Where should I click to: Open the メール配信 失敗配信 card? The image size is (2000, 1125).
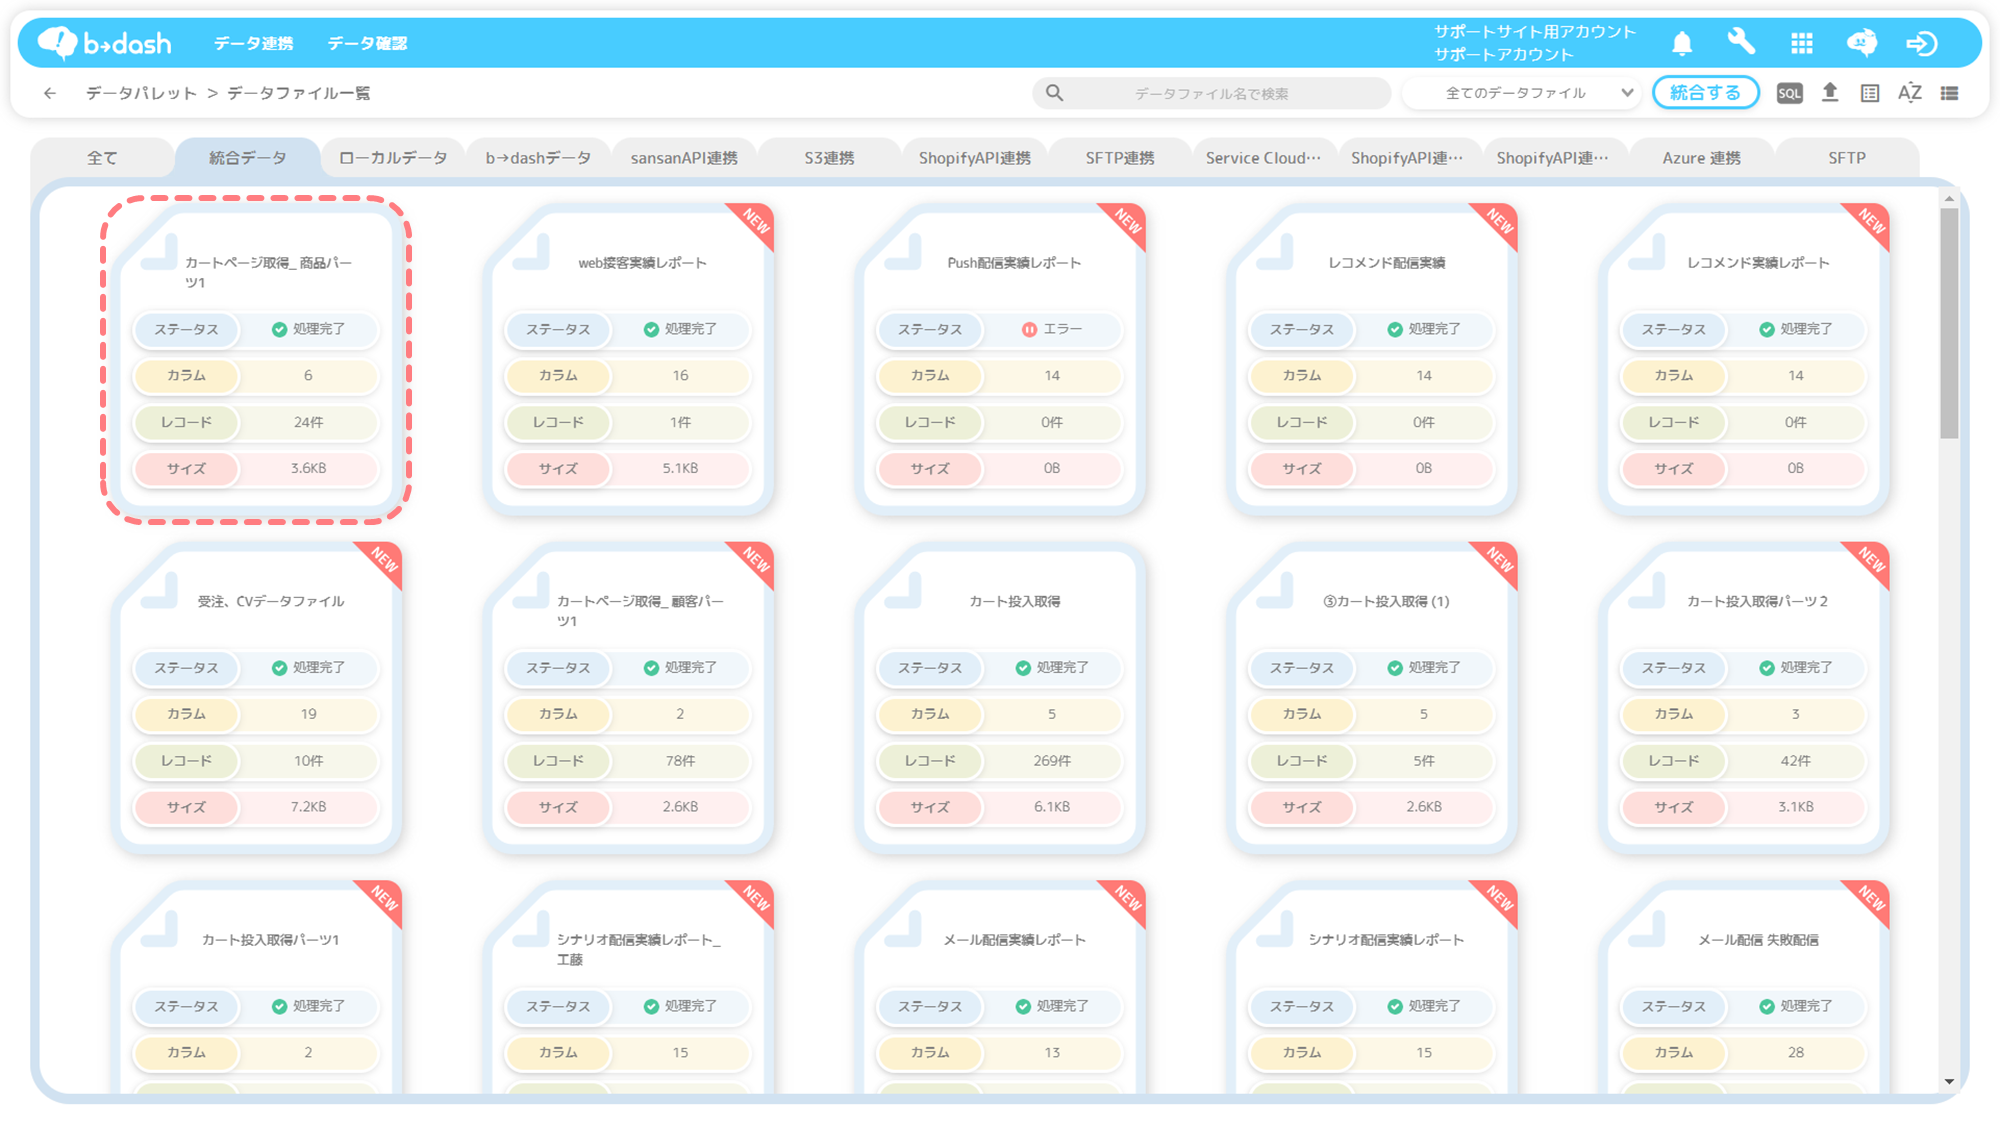[x=1744, y=988]
